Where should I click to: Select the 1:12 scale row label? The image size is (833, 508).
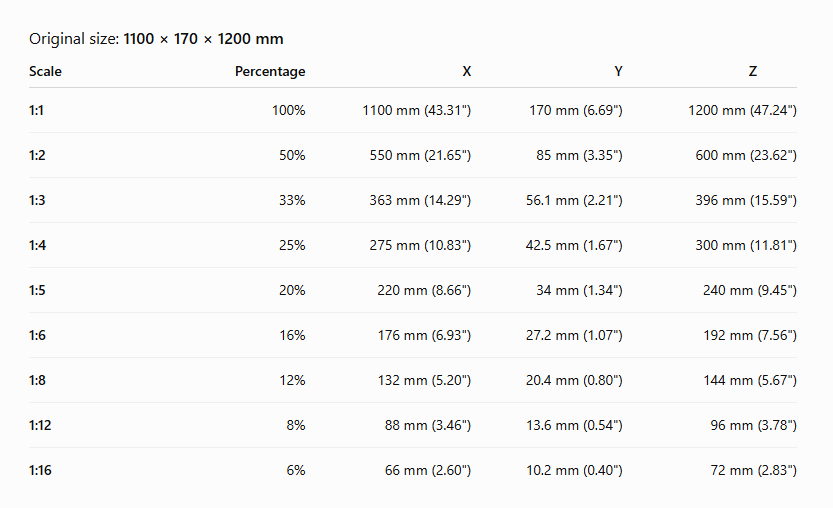(x=40, y=425)
